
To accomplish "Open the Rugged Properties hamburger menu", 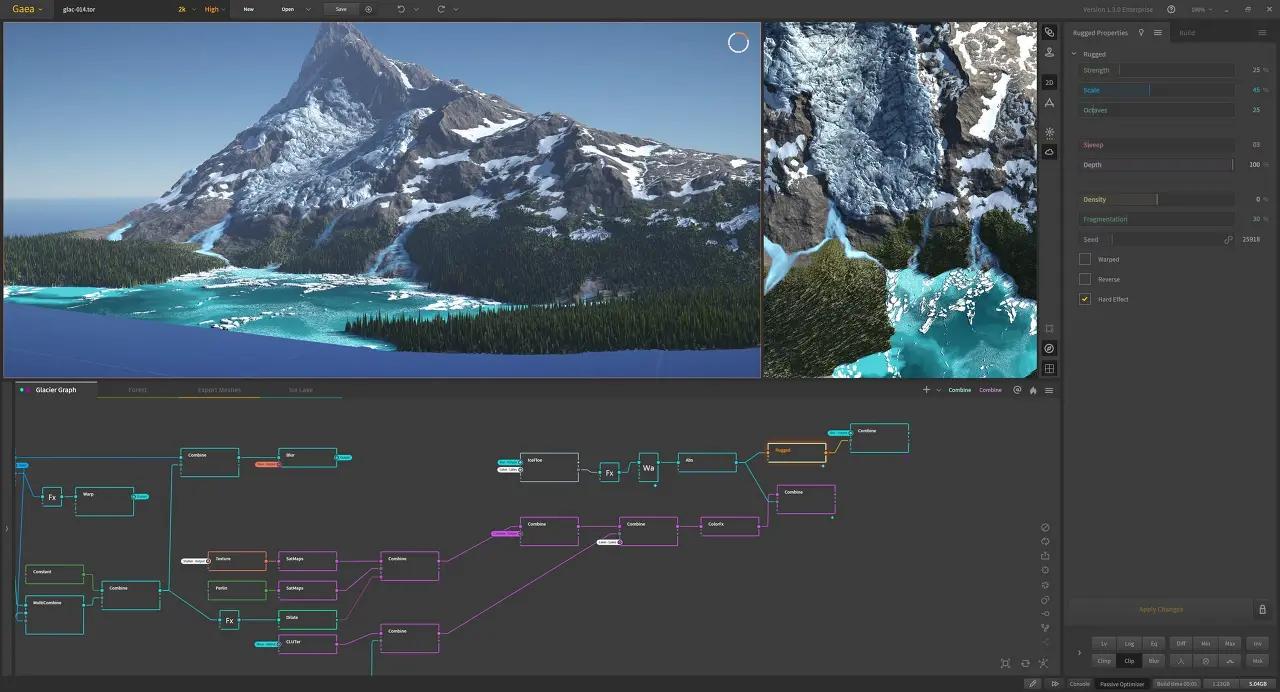I will click(x=1157, y=33).
